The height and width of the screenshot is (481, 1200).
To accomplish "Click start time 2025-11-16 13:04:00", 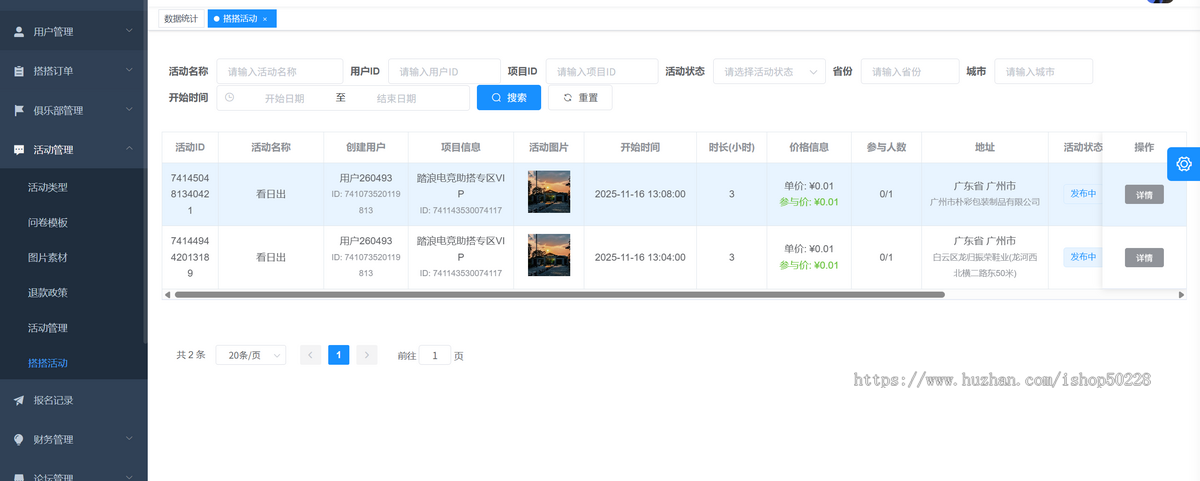I will (640, 257).
